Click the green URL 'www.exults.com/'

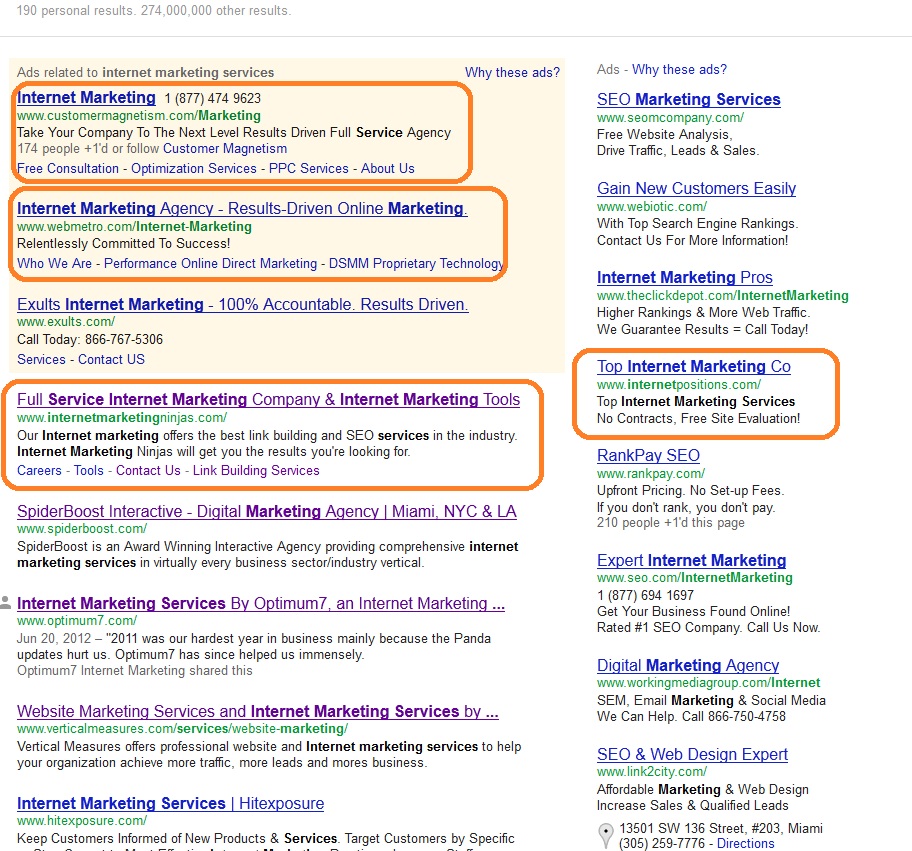point(66,322)
